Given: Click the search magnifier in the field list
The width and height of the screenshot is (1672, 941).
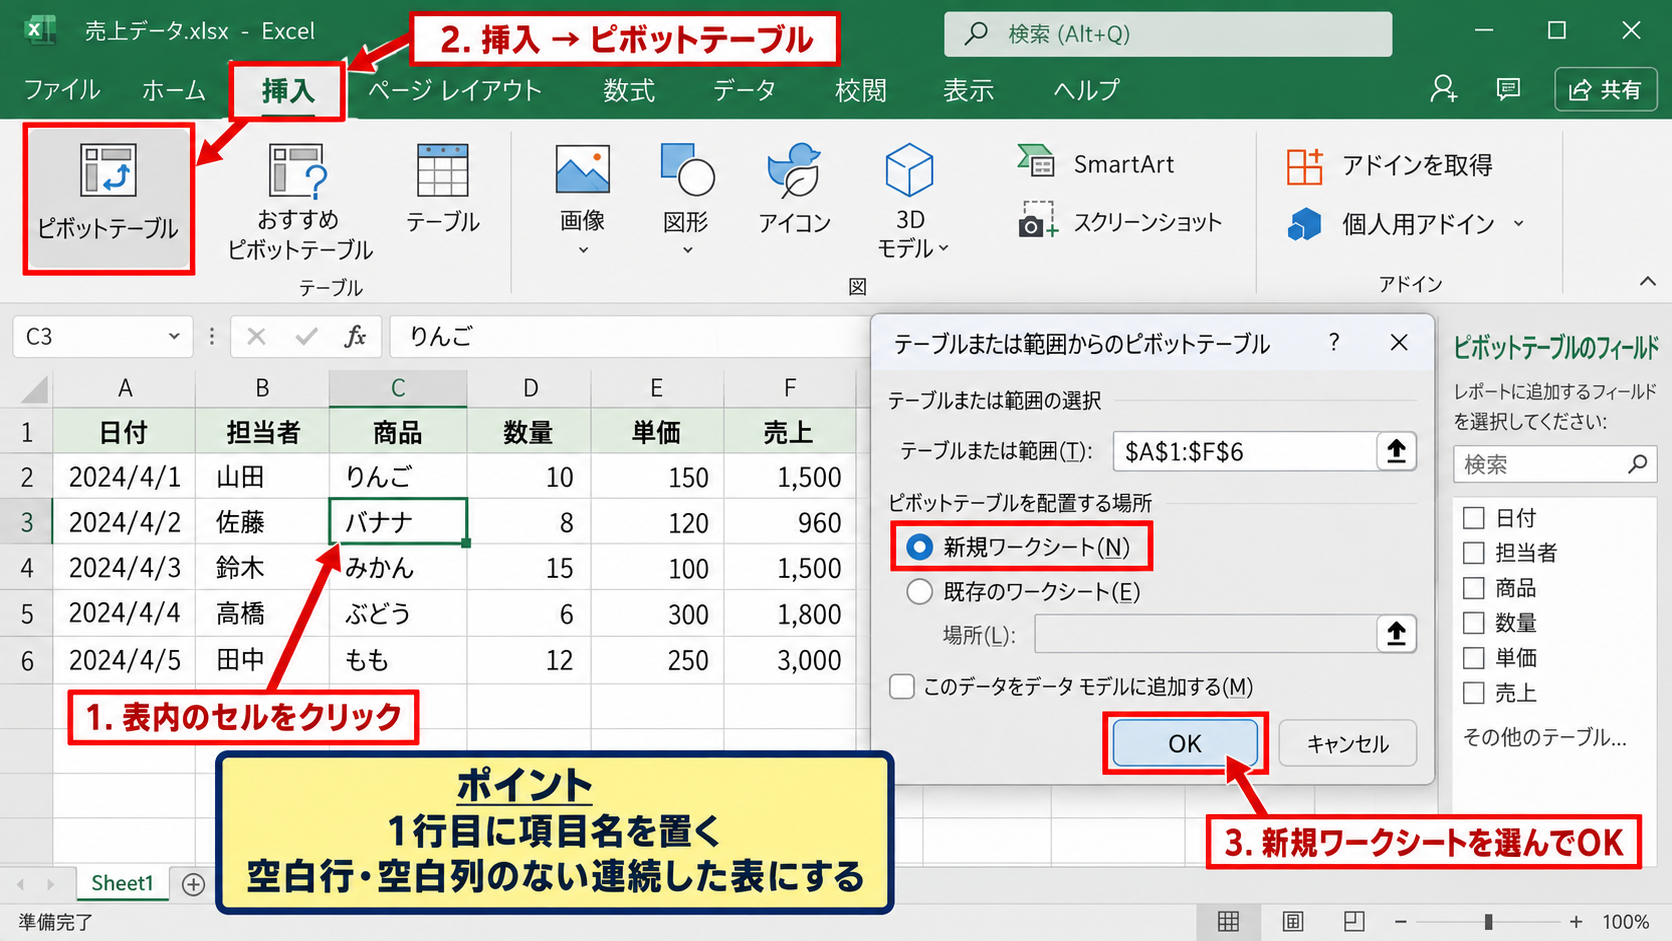Looking at the screenshot, I should [1637, 464].
